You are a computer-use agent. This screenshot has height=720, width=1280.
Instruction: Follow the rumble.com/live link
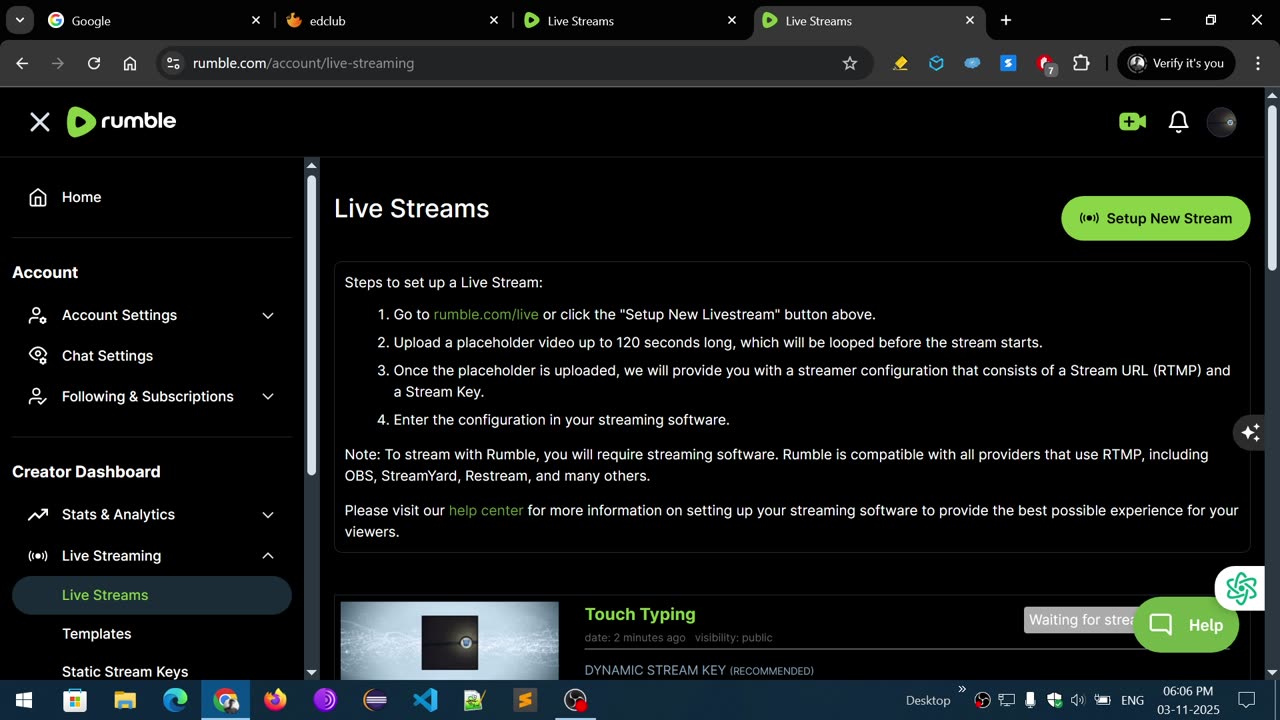486,315
